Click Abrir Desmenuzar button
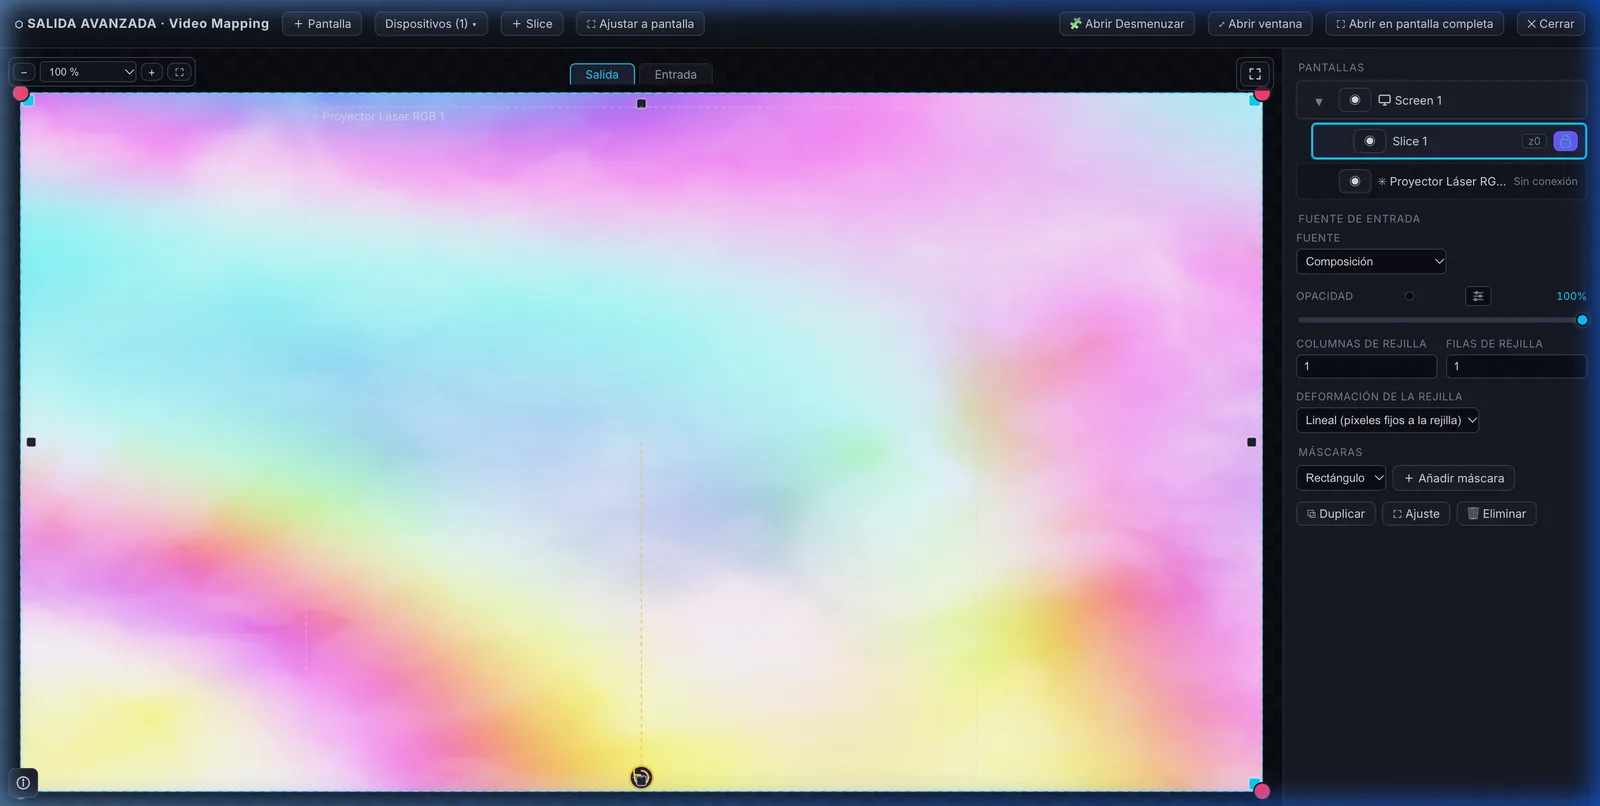 pos(1127,24)
